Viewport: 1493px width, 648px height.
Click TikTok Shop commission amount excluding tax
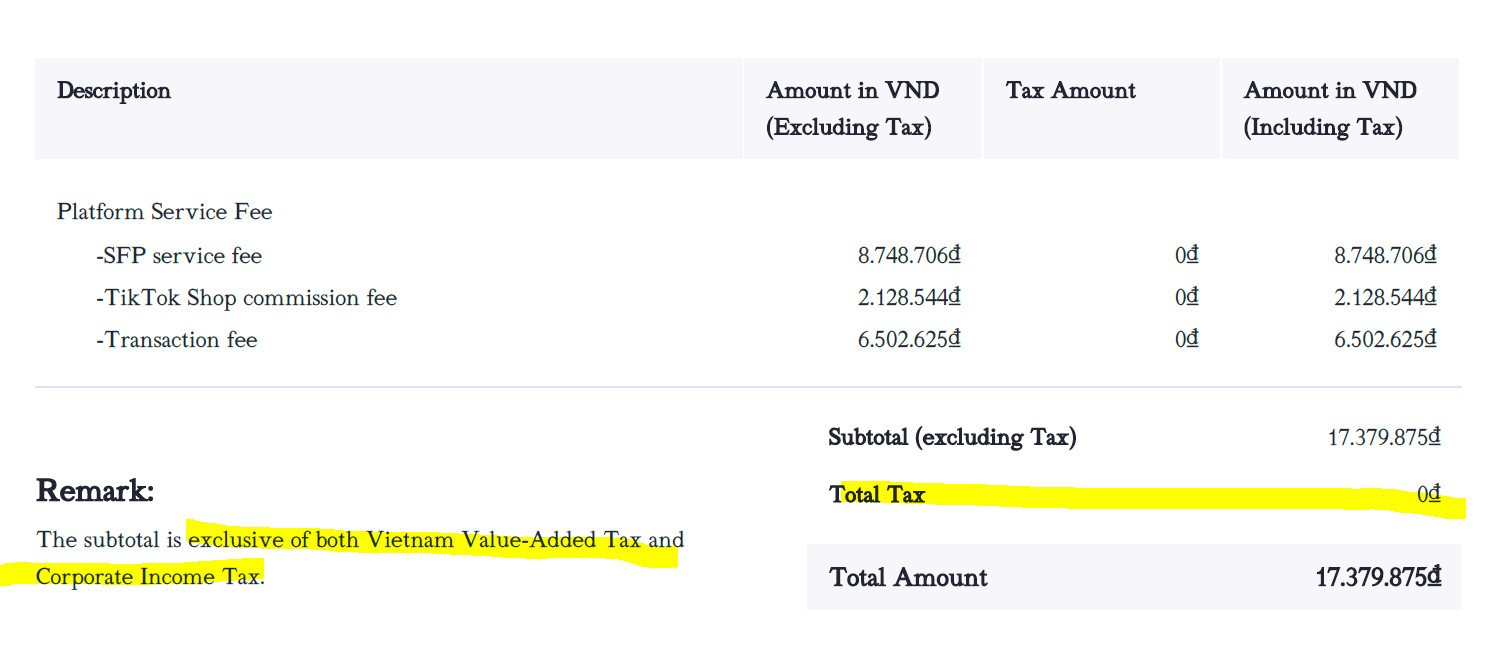pyautogui.click(x=908, y=298)
